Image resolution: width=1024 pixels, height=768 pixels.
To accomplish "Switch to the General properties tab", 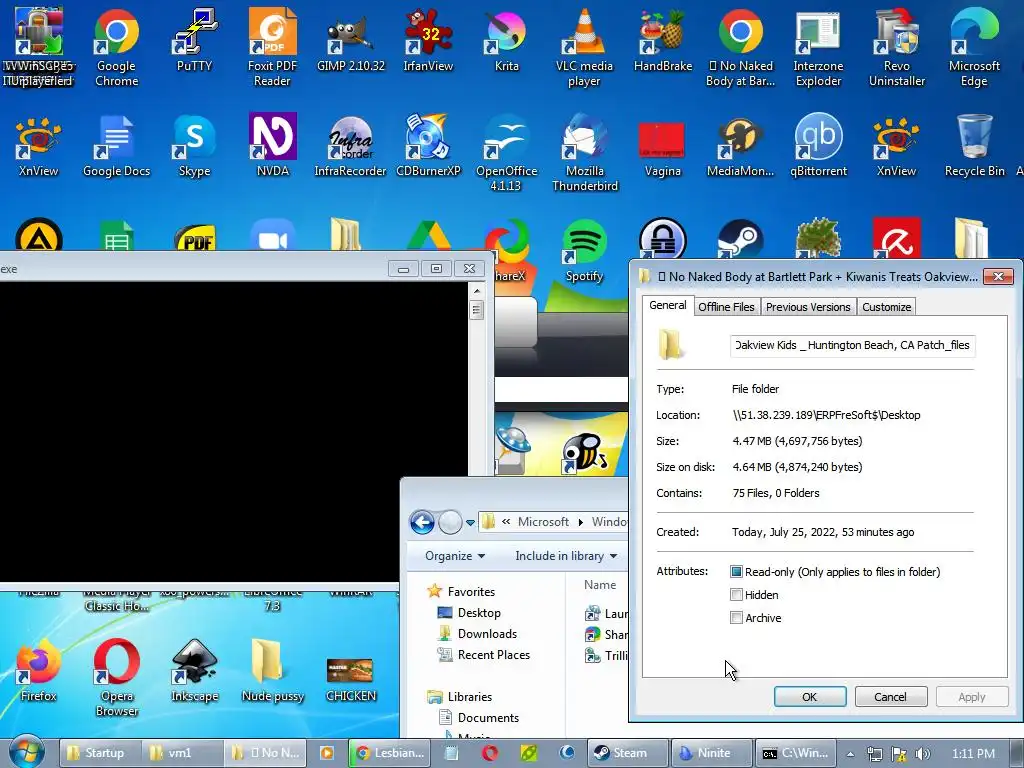I will point(667,306).
